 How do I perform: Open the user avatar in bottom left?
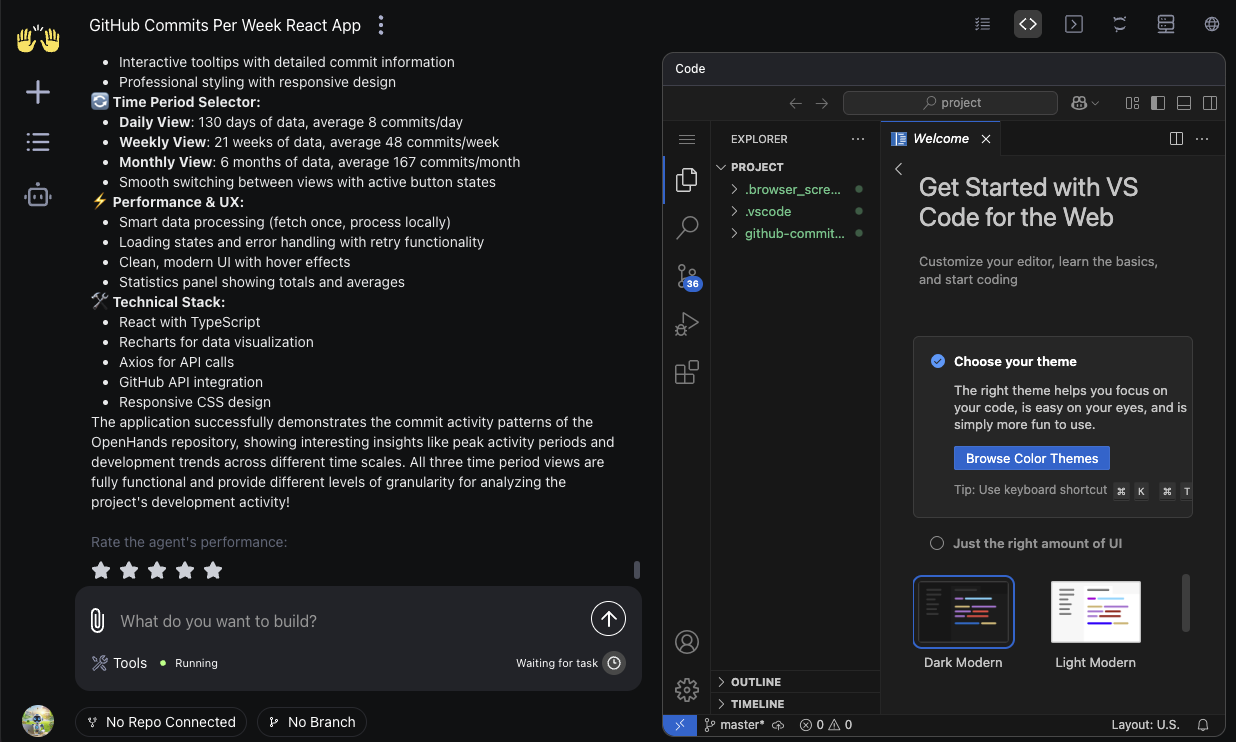coord(38,721)
